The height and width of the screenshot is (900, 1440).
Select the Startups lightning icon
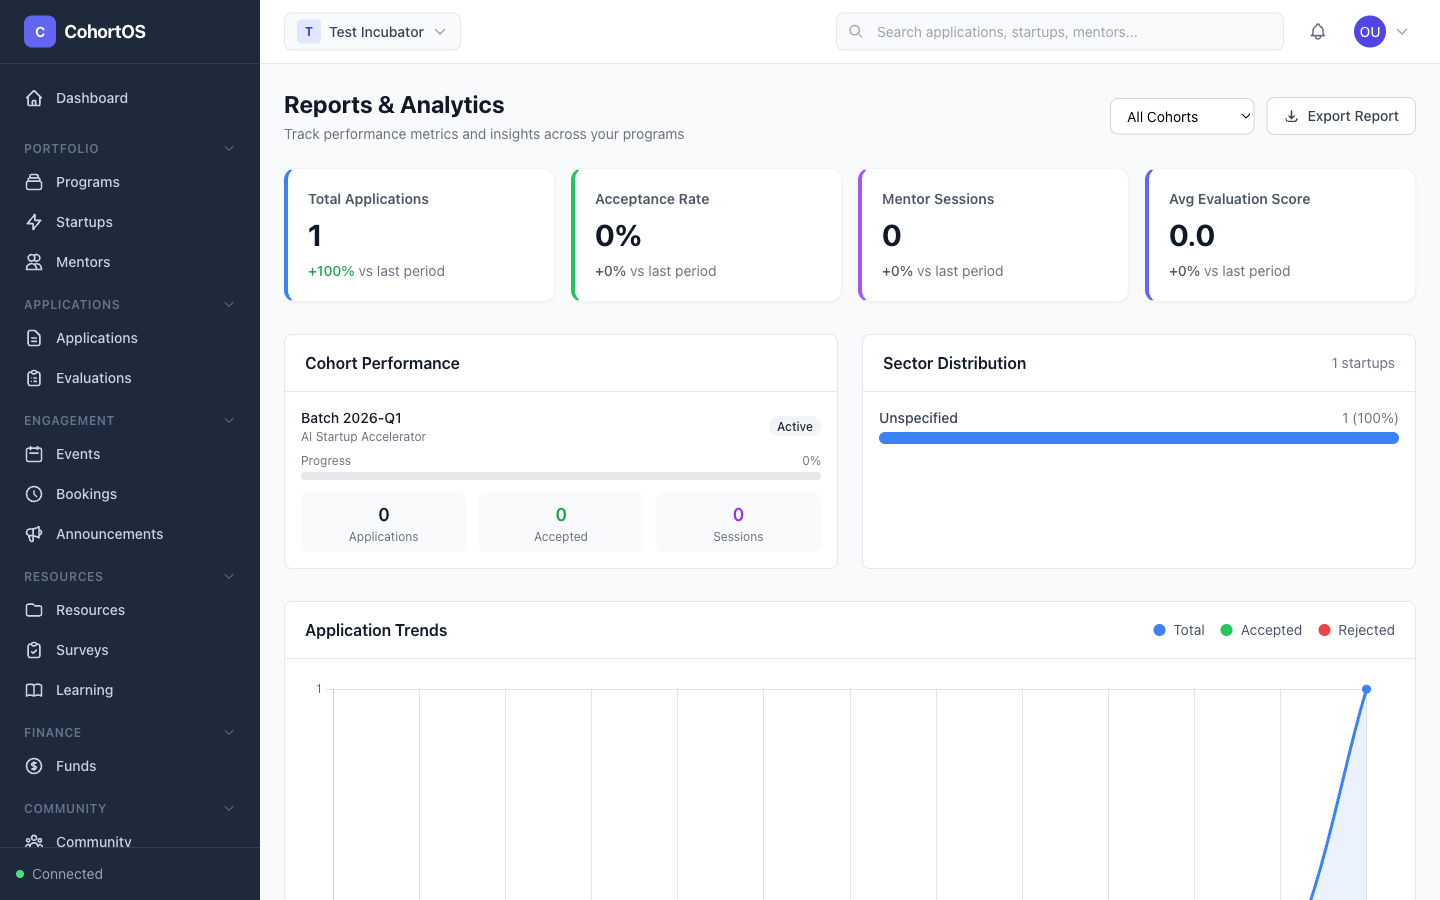[x=34, y=221]
